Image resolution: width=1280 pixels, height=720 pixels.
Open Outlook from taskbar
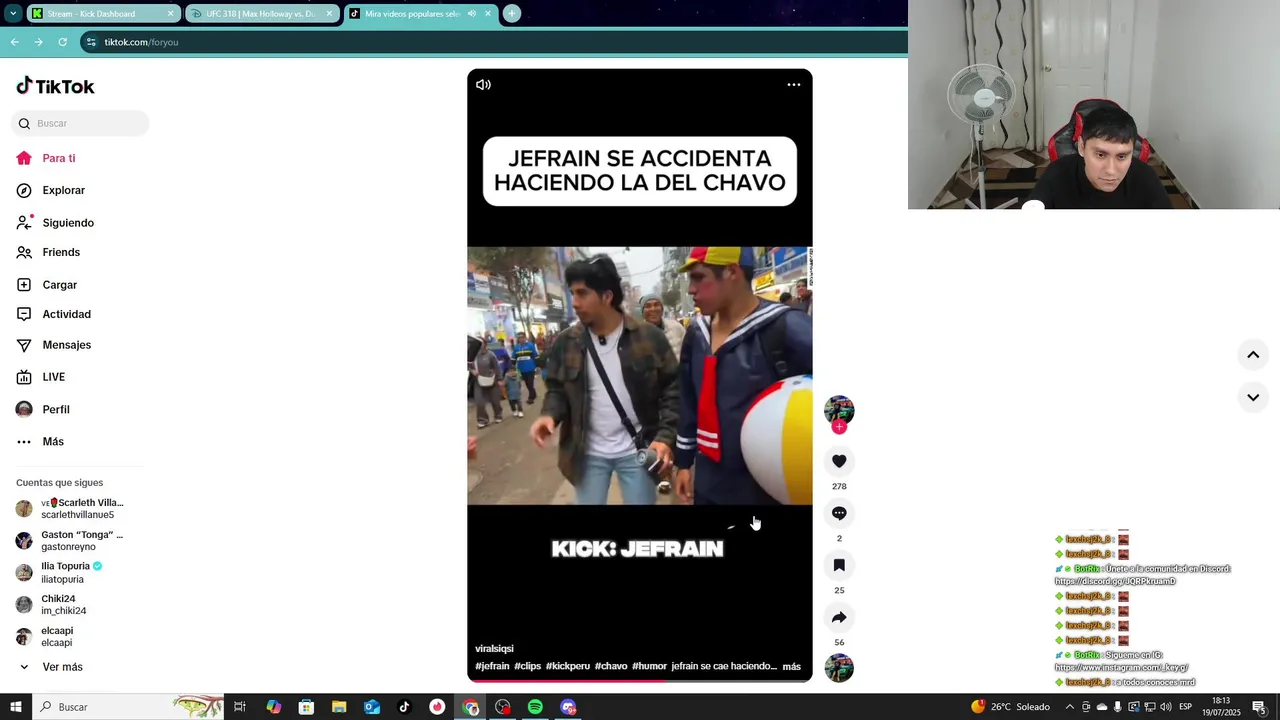click(372, 707)
